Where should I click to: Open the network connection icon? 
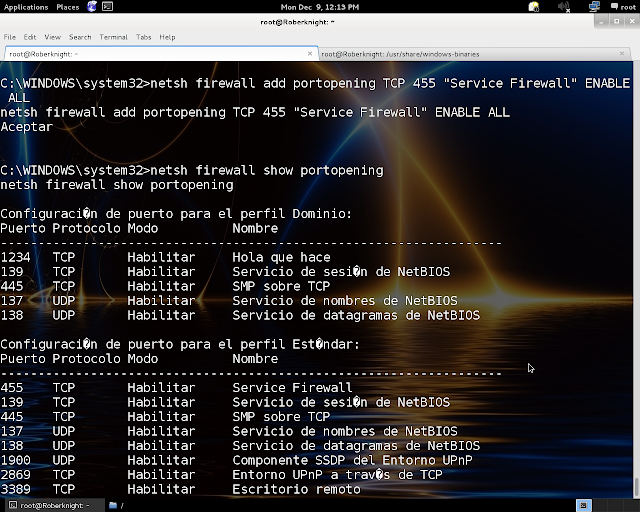coord(594,7)
